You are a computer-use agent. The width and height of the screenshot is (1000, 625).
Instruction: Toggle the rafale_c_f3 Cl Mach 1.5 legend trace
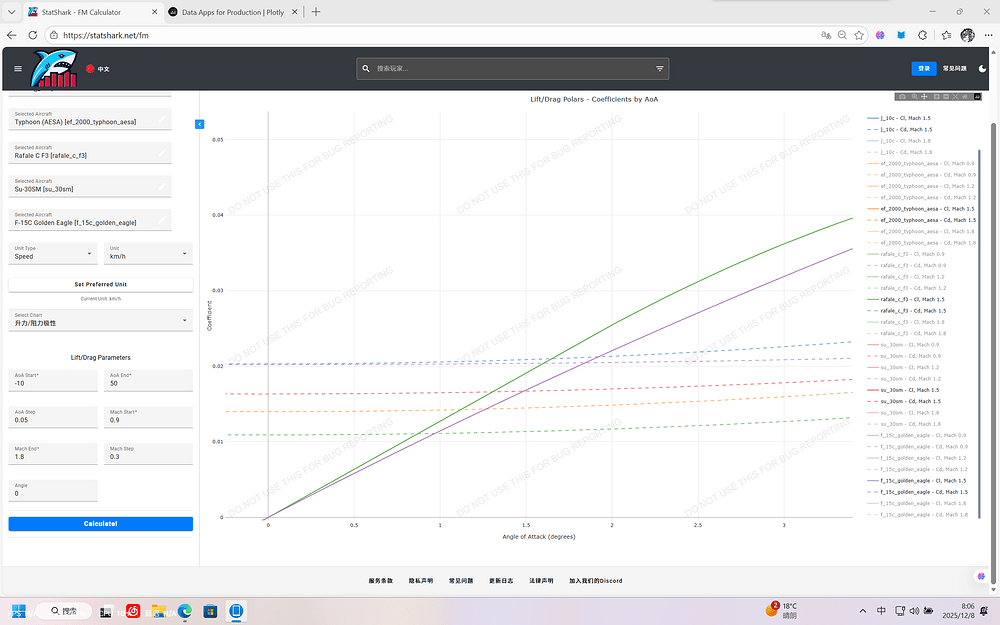(910, 299)
